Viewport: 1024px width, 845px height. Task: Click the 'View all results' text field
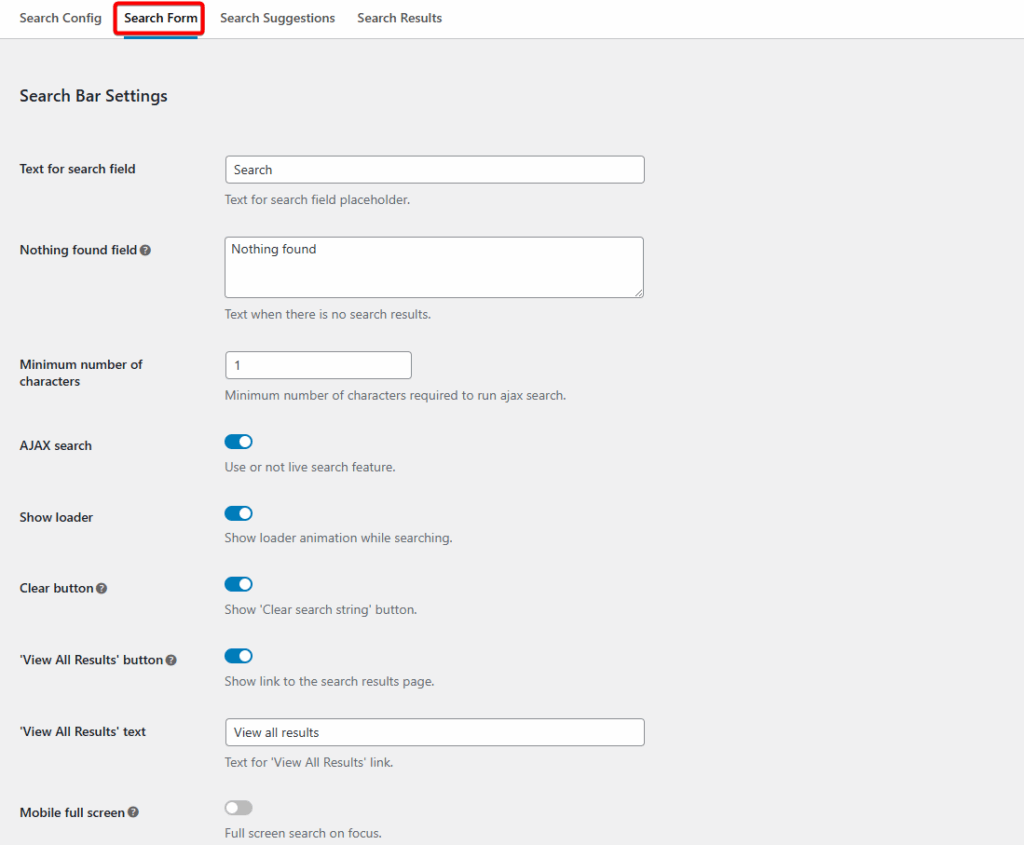(434, 732)
